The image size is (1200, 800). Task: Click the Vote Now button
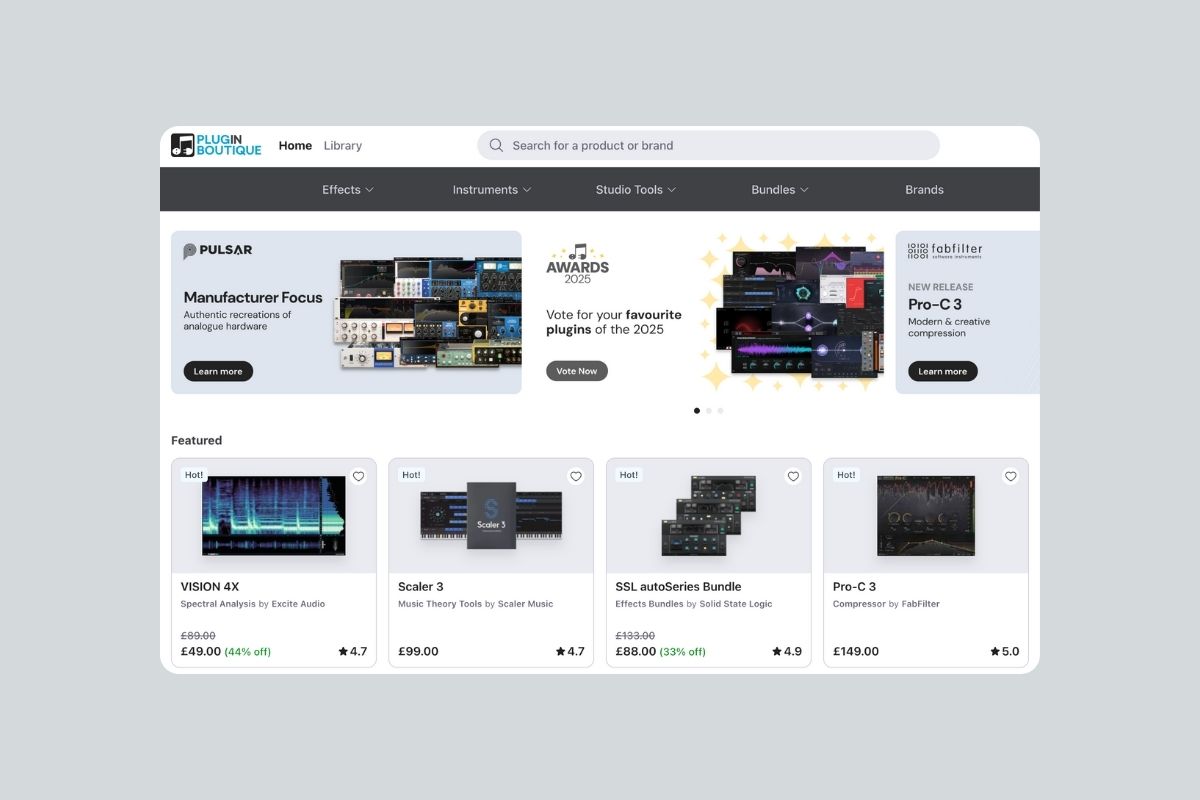click(577, 371)
